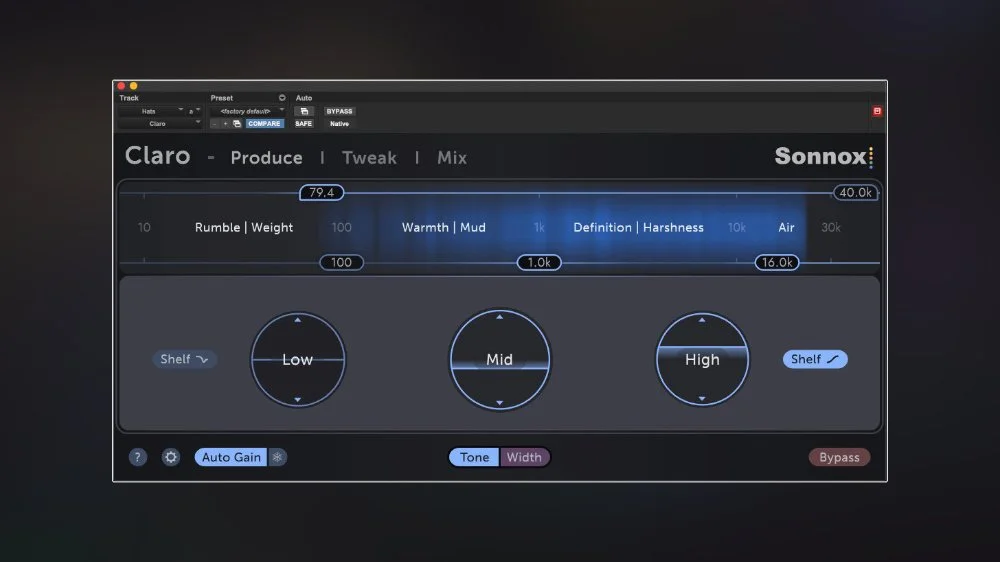Click the Mid knob up arrow
This screenshot has width=1000, height=562.
point(499,316)
